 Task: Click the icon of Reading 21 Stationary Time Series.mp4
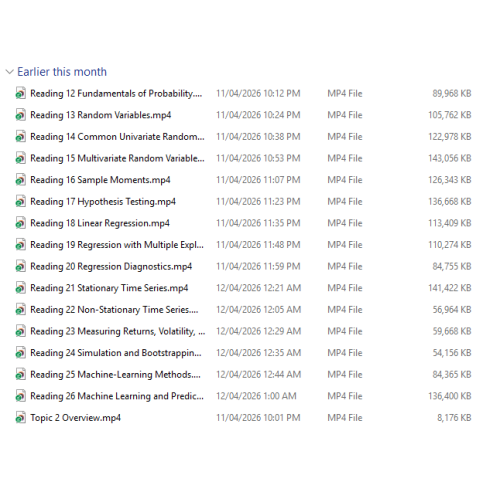[20, 288]
